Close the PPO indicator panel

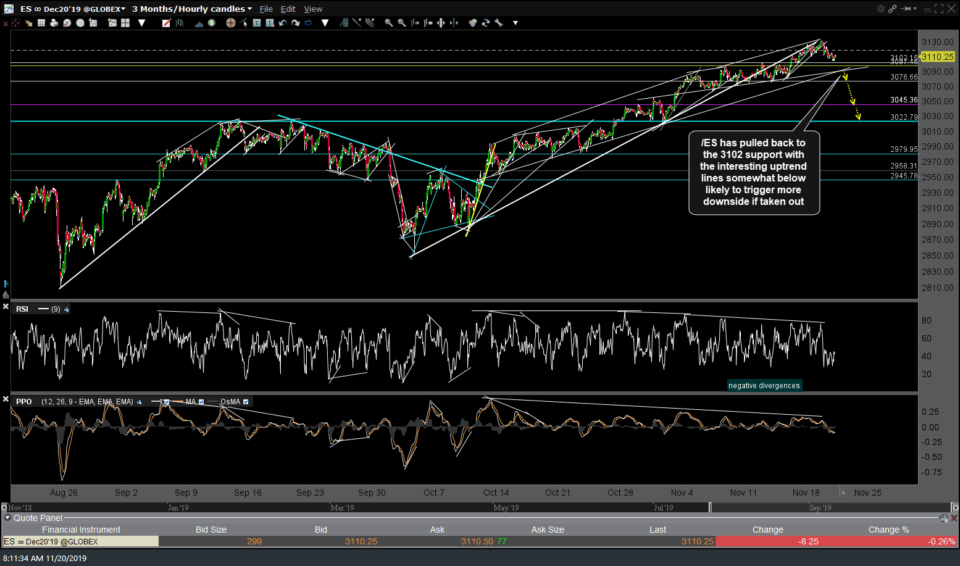pos(5,399)
